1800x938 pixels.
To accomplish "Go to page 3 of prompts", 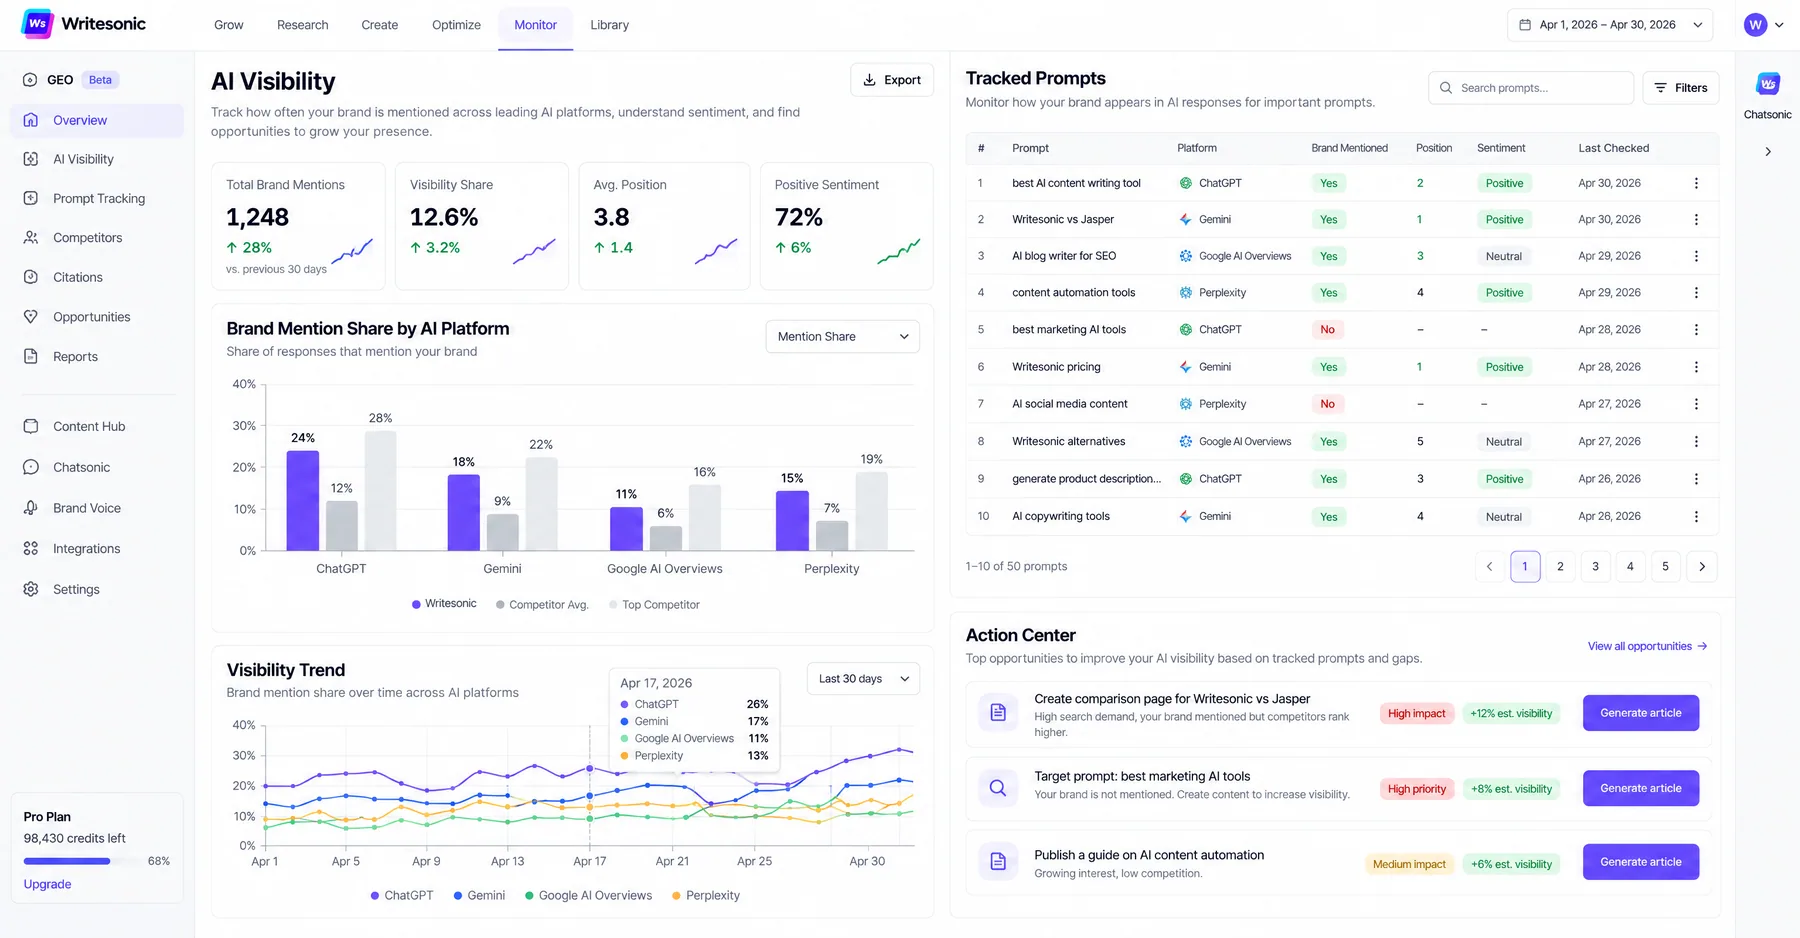I will 1595,567.
